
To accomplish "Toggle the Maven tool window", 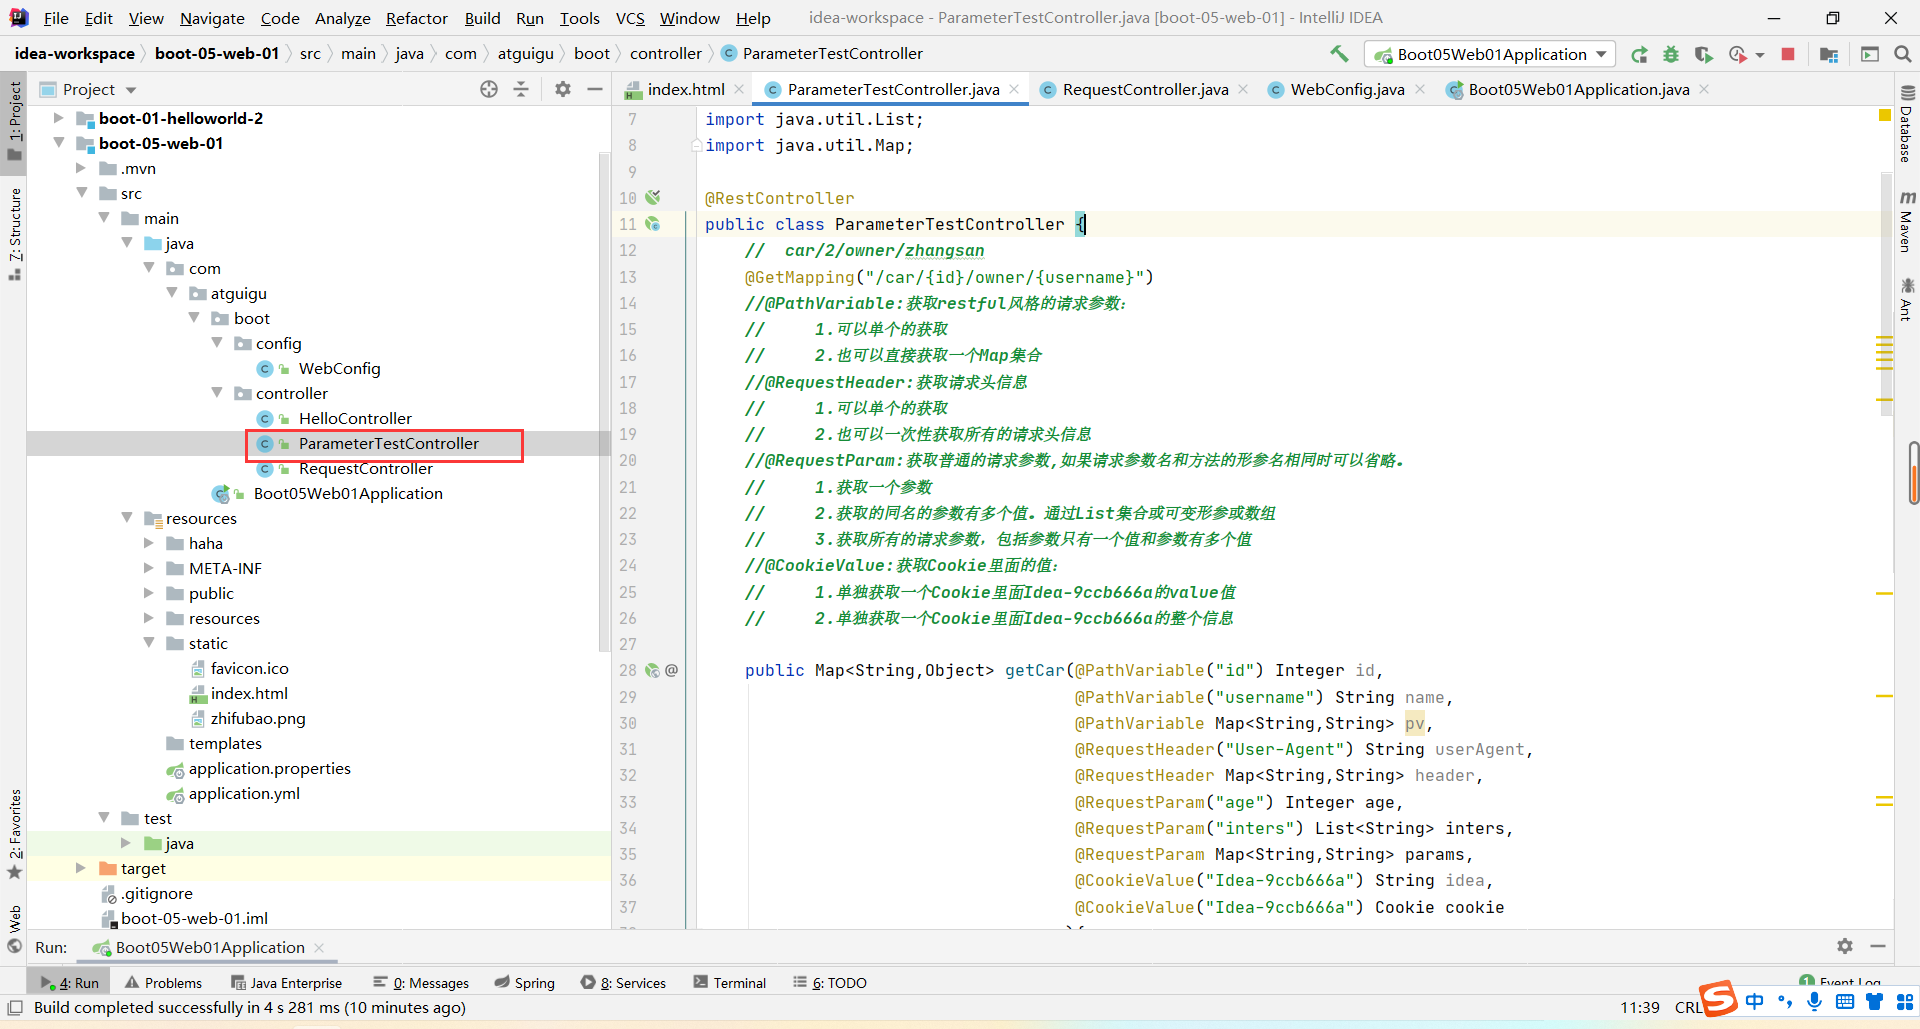I will (x=1906, y=222).
